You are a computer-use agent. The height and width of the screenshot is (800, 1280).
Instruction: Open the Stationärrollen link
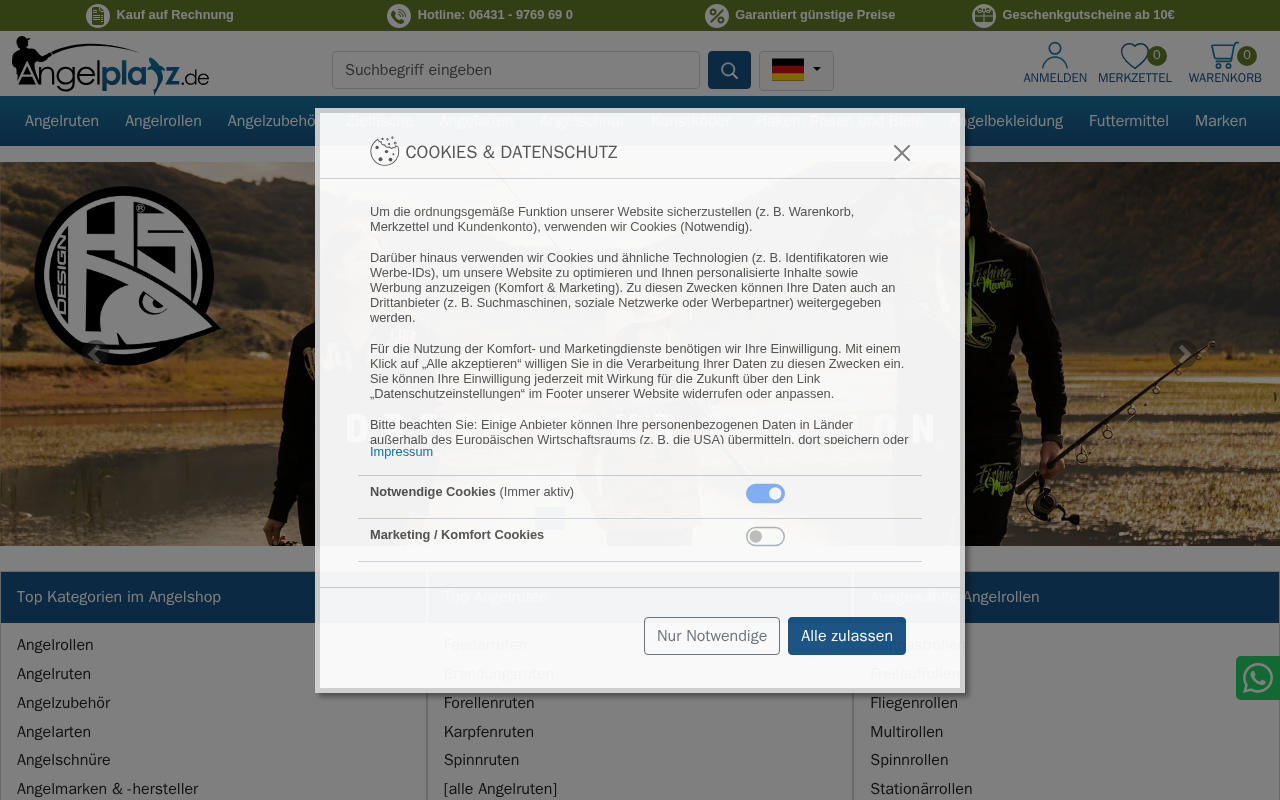[x=921, y=789]
